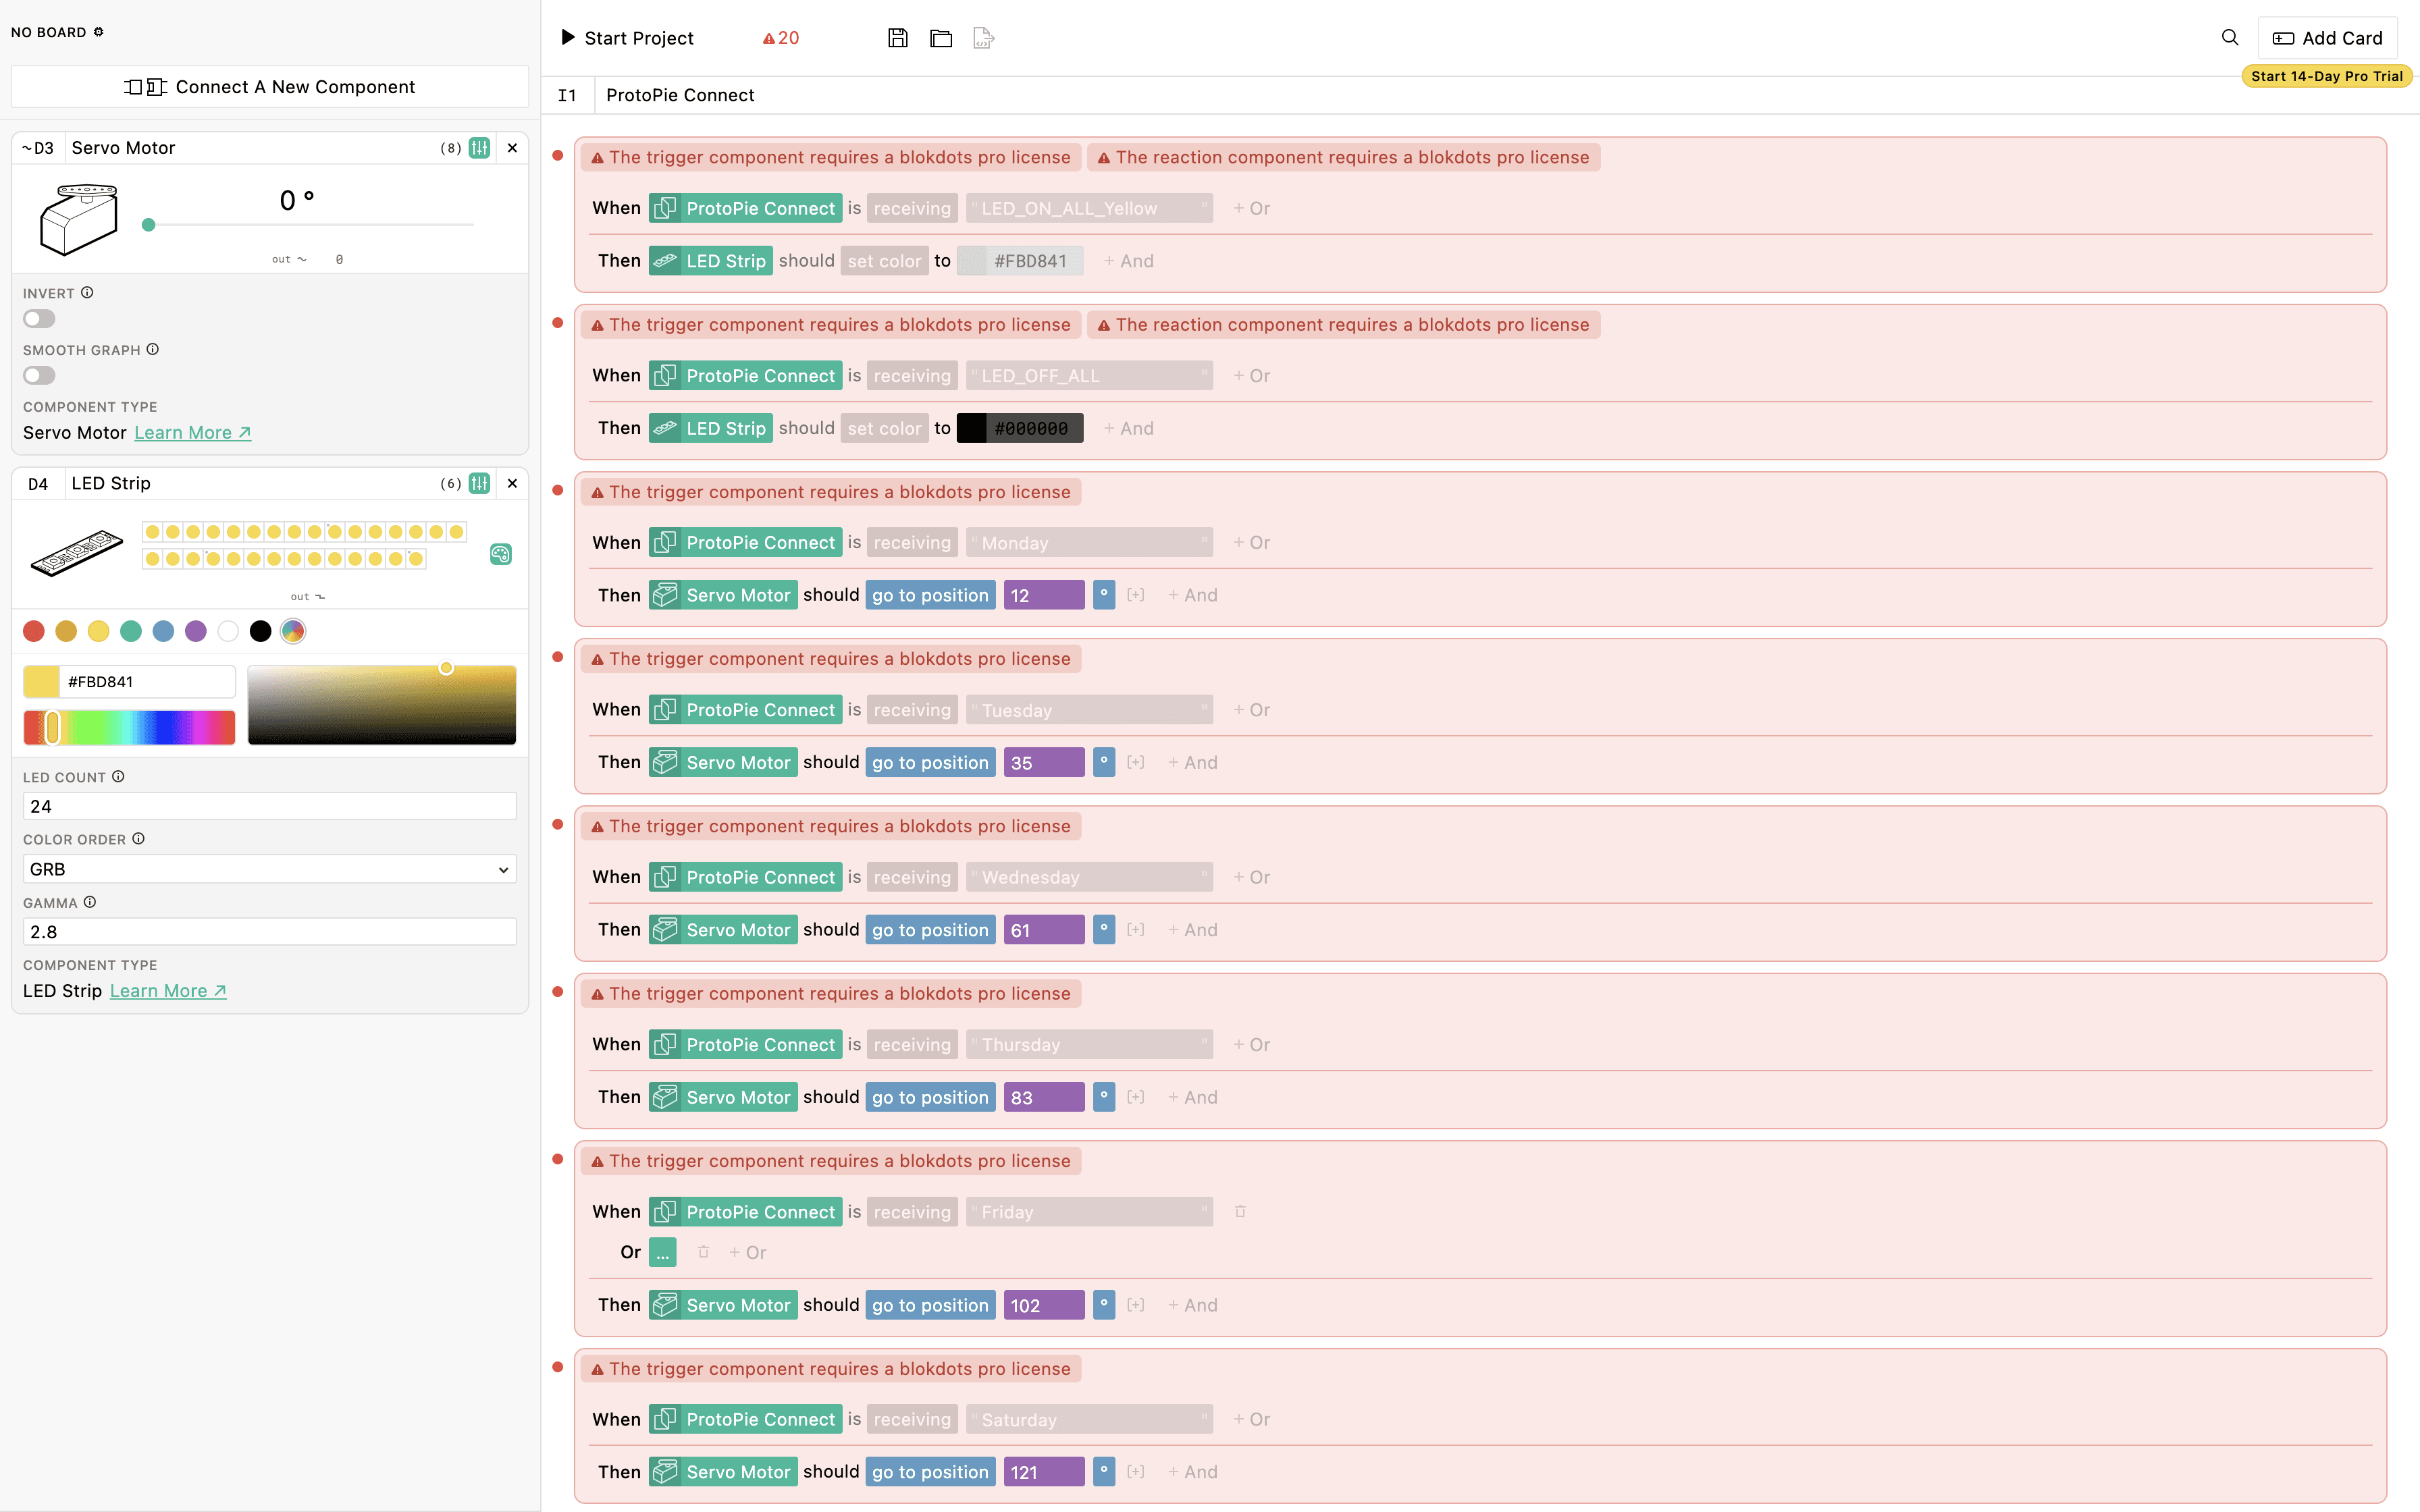Toggle degree unit button on Monday card
Viewport: 2420px width, 1512px height.
click(x=1103, y=595)
